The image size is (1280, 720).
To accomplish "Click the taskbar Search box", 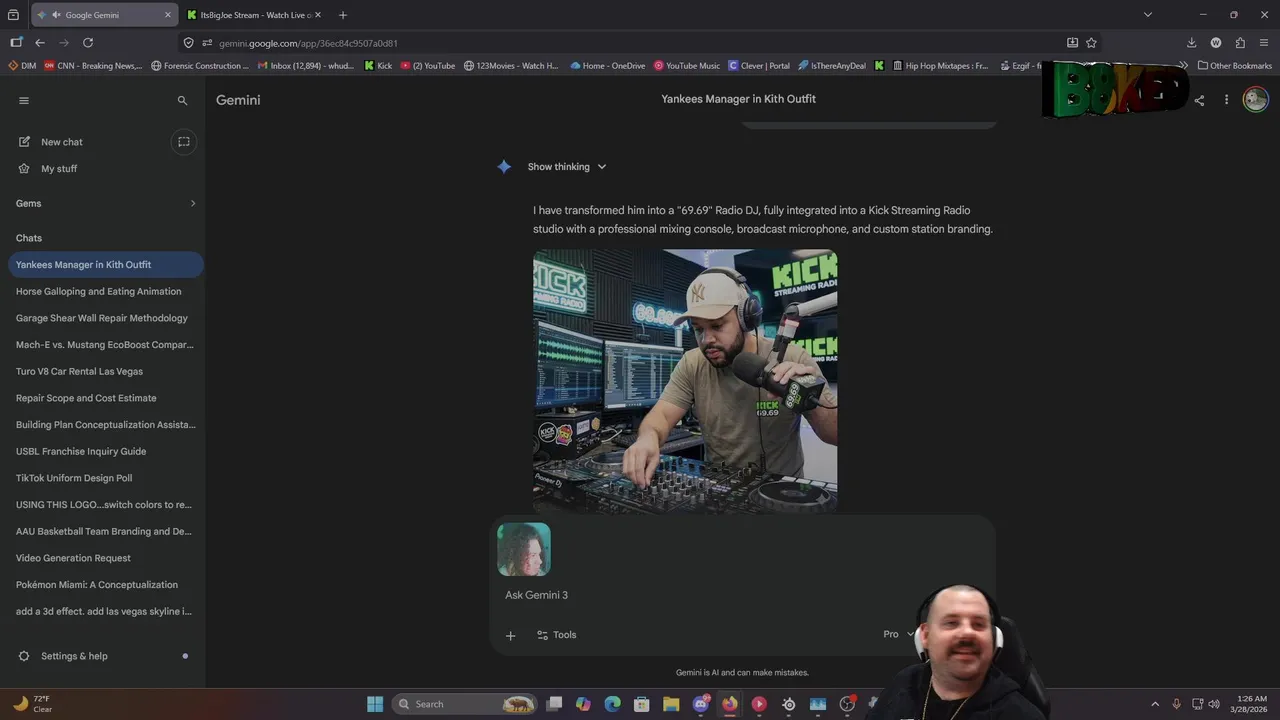I will [463, 704].
